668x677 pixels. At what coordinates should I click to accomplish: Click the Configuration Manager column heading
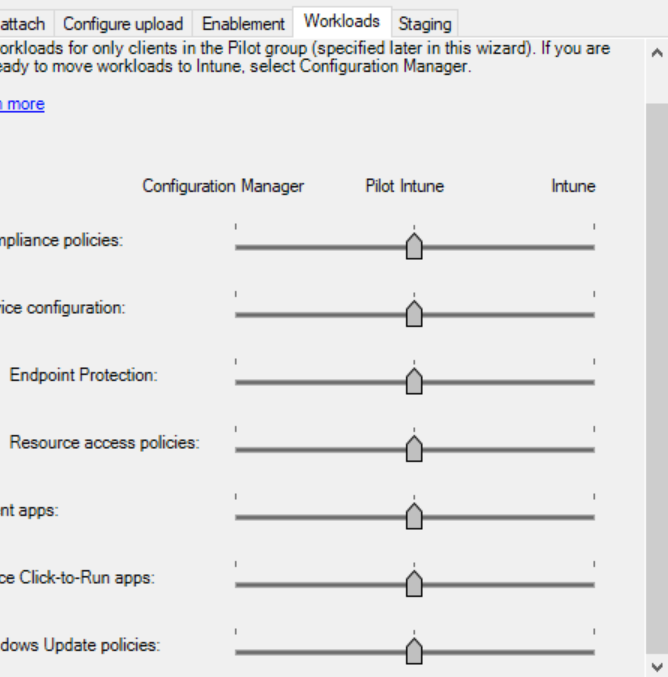(x=223, y=186)
